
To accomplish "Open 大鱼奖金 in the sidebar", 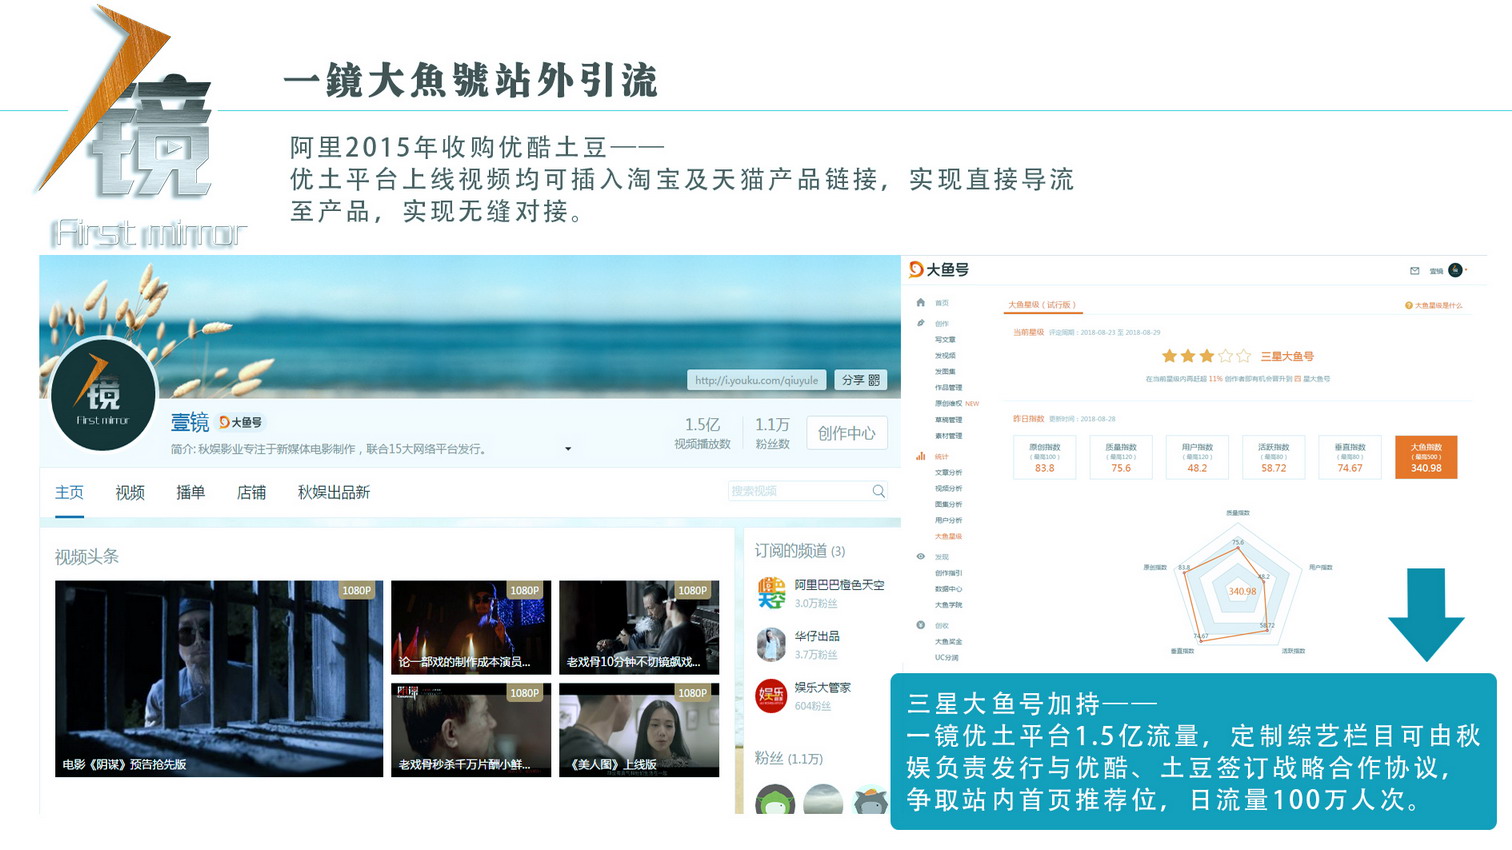I will tap(948, 642).
